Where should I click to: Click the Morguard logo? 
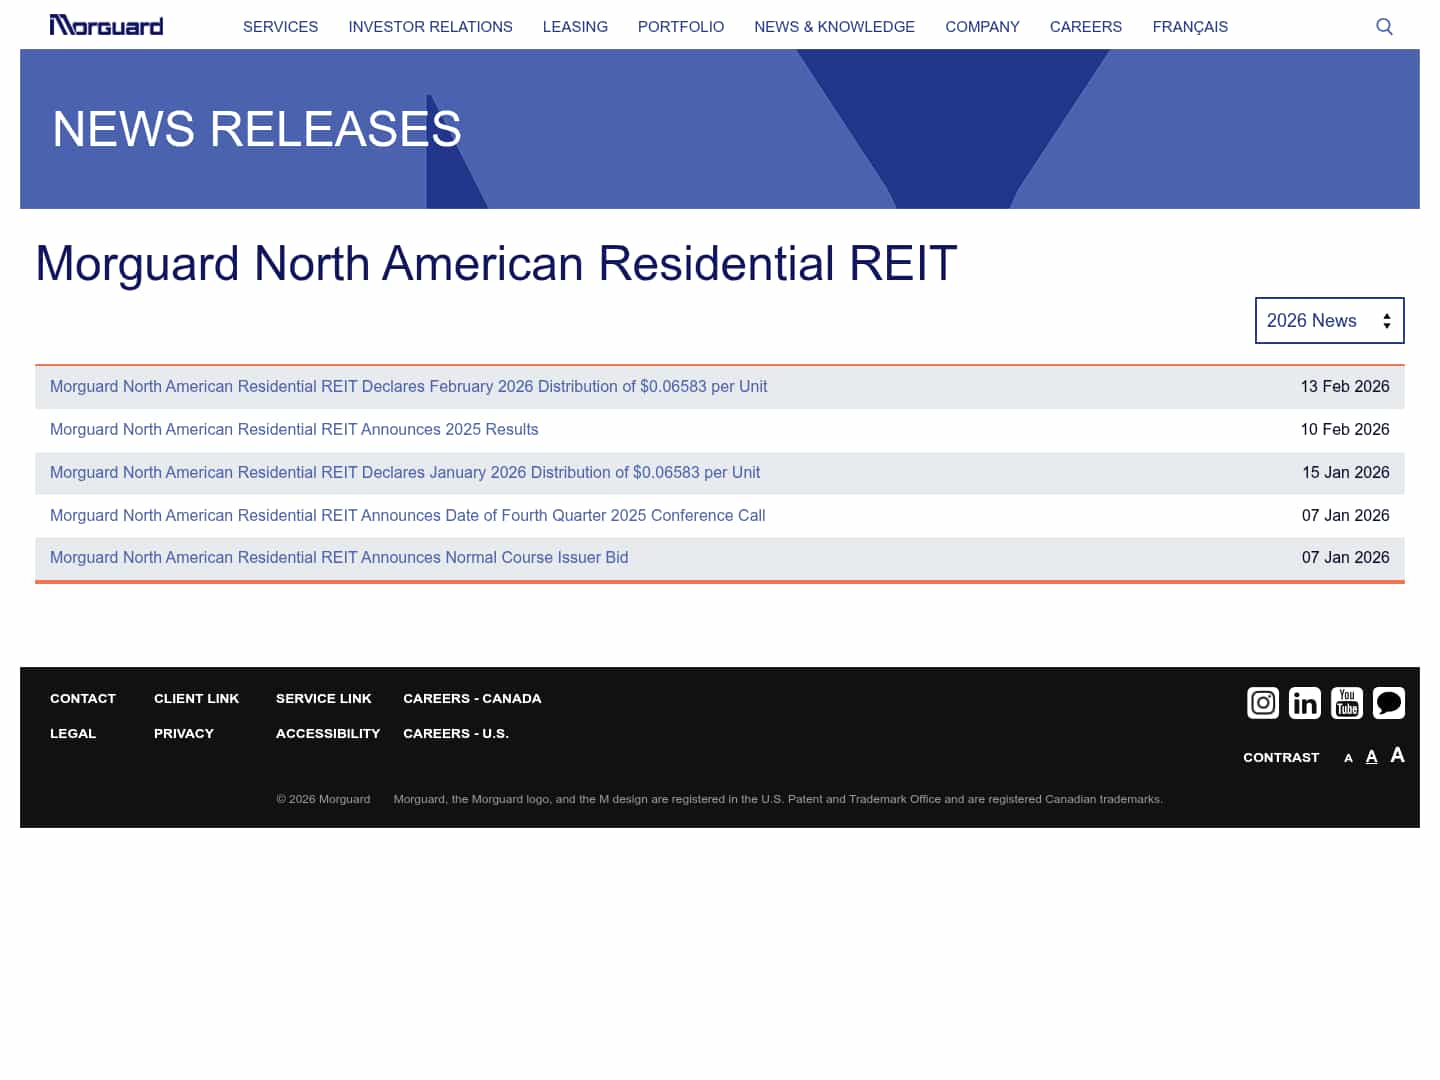tap(106, 25)
